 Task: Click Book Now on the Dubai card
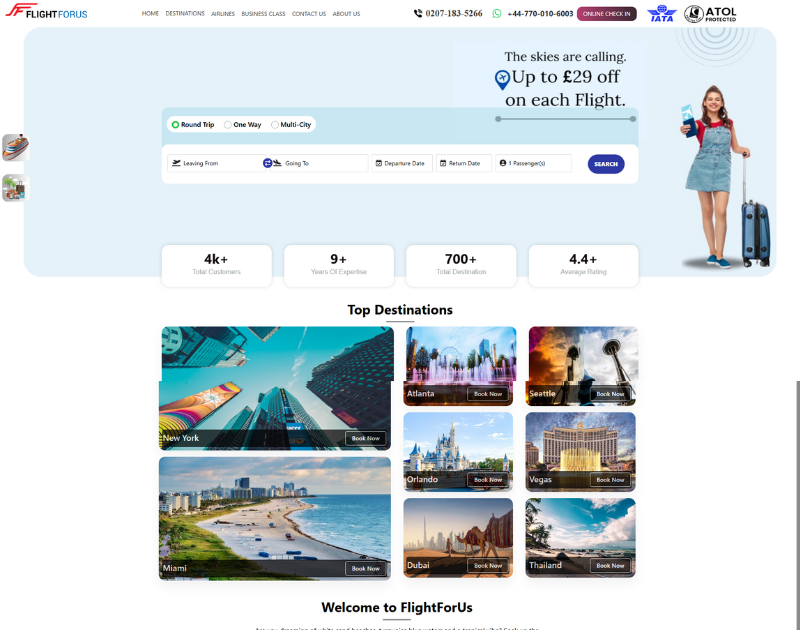(x=488, y=565)
